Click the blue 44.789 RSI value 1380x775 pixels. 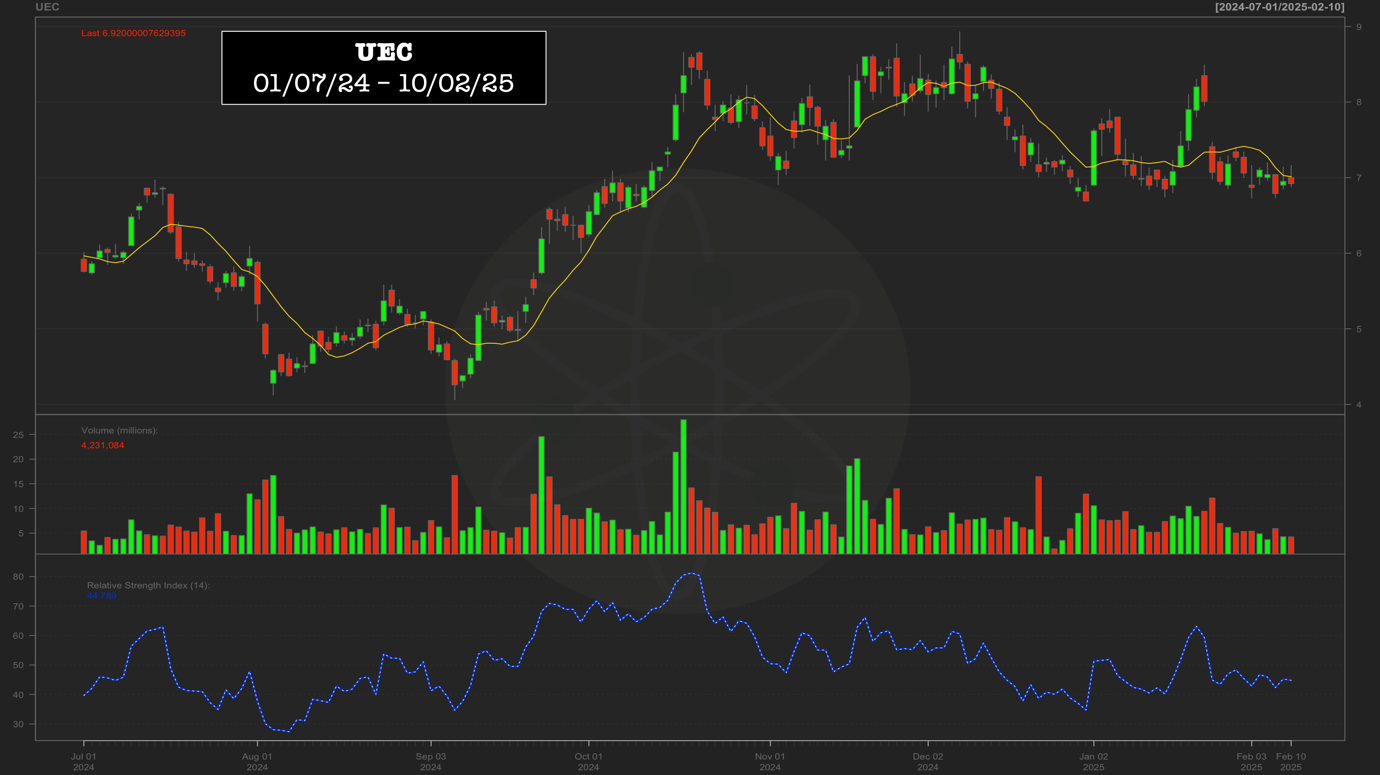101,596
